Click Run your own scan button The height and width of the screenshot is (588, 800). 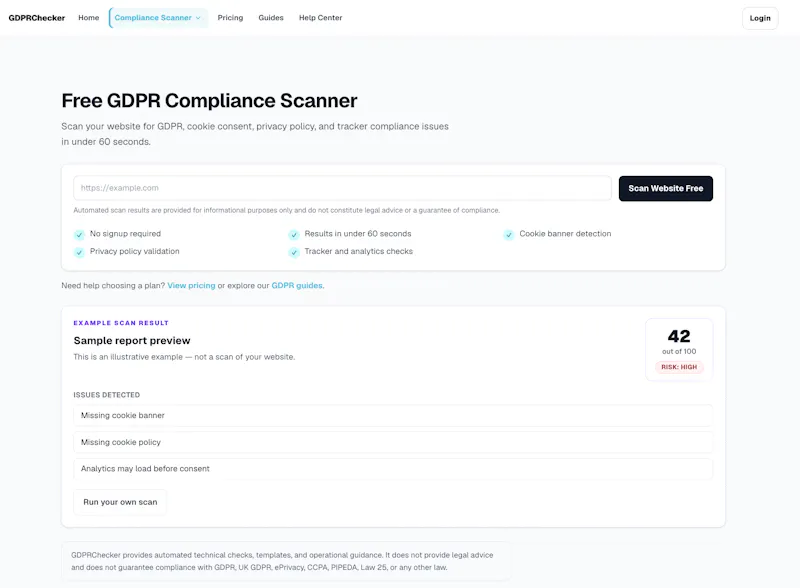[120, 502]
